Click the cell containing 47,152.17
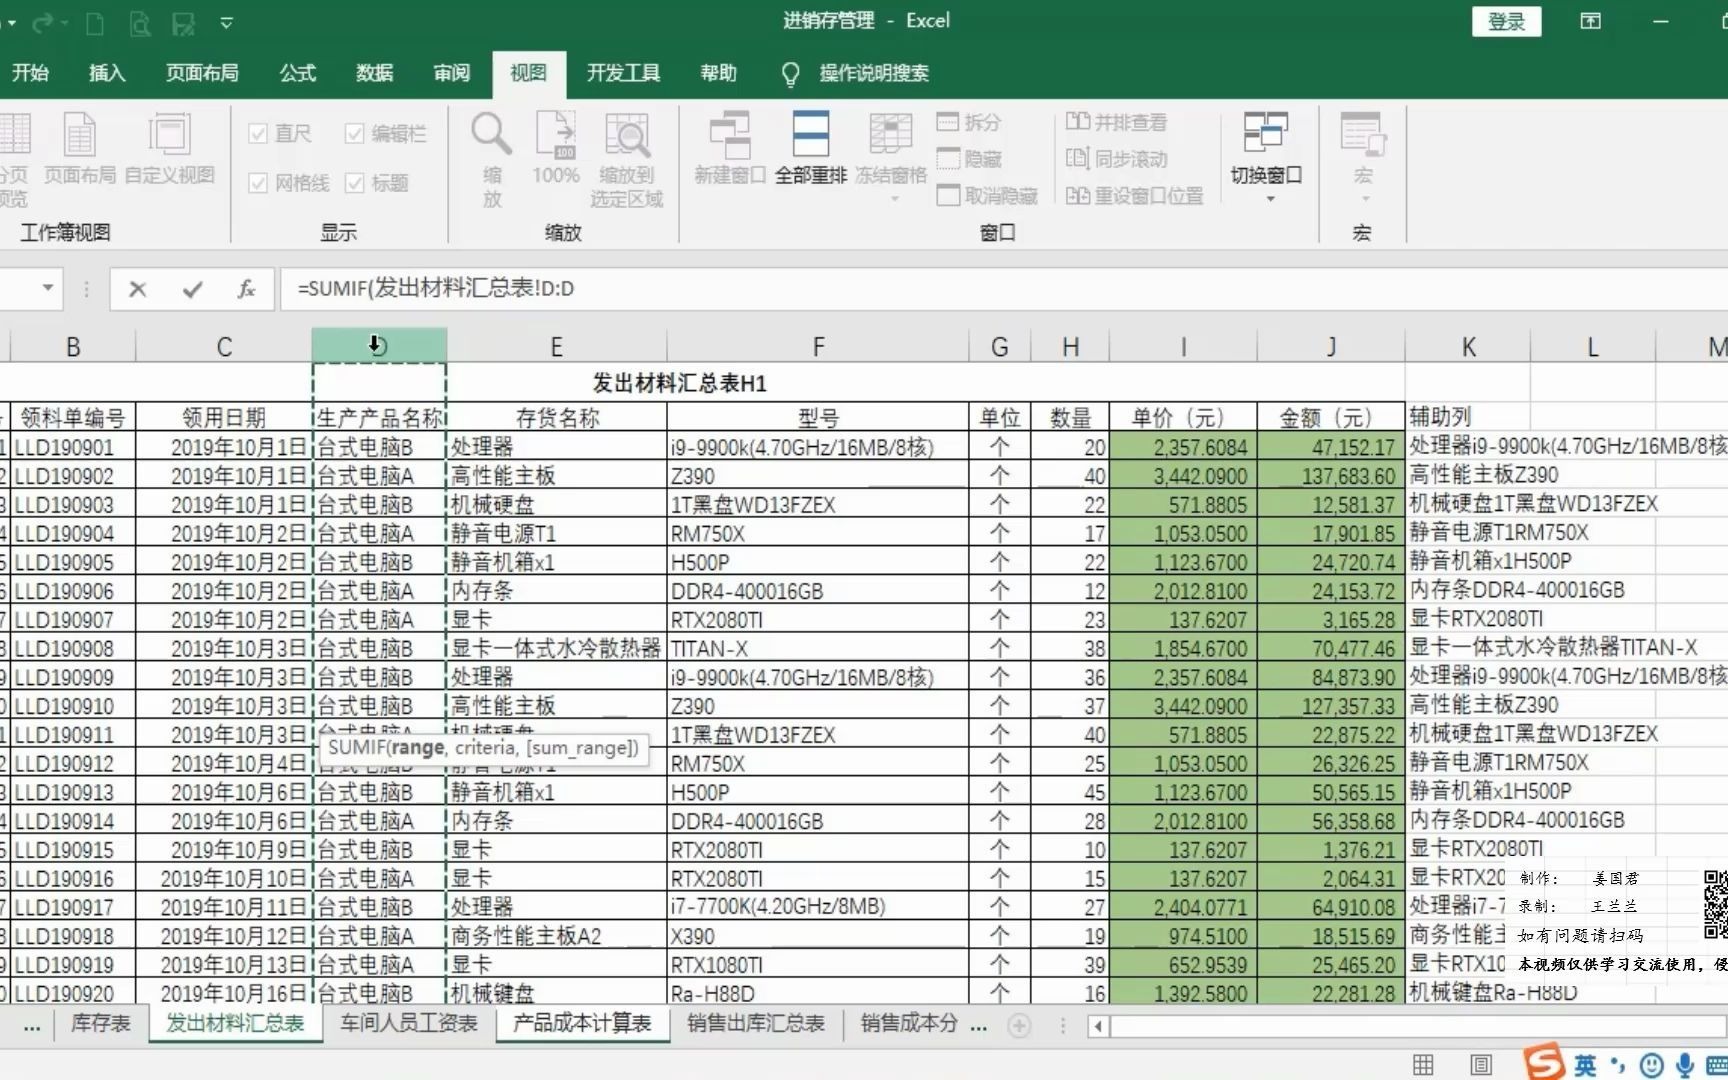Screen dimensions: 1728x1080 [x=1331, y=447]
